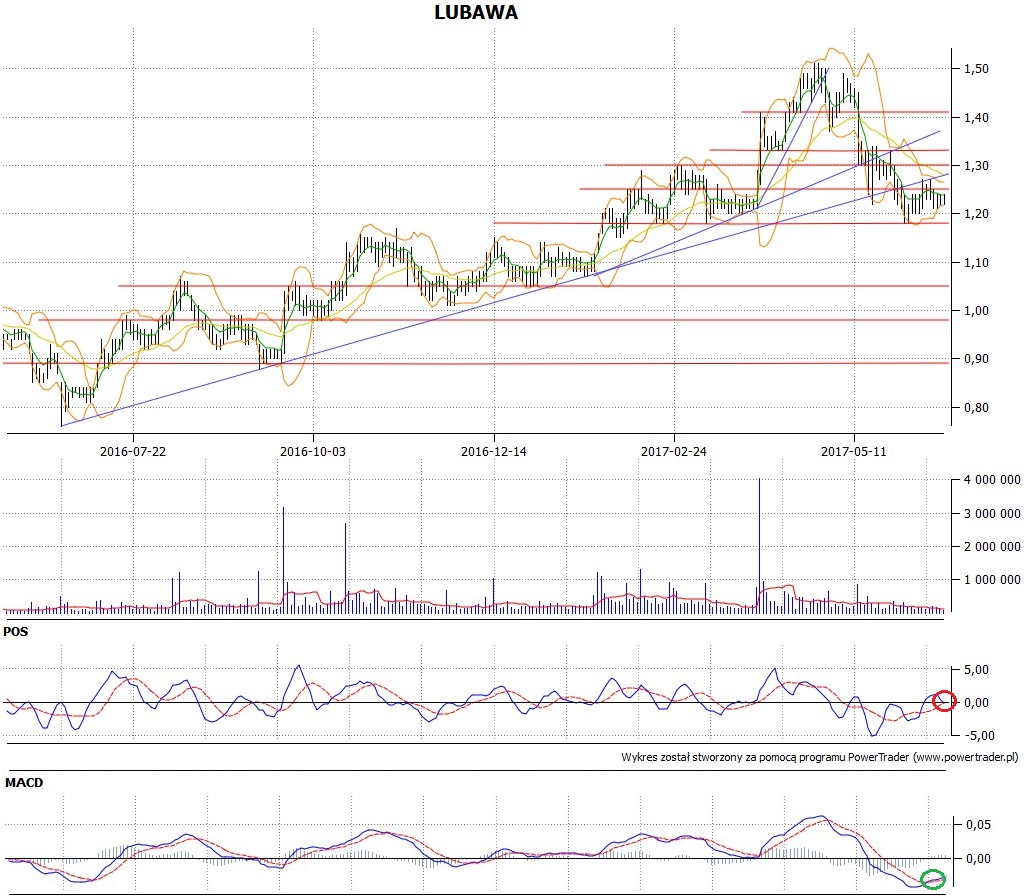Select the 2016-10-03 date label

(313, 451)
